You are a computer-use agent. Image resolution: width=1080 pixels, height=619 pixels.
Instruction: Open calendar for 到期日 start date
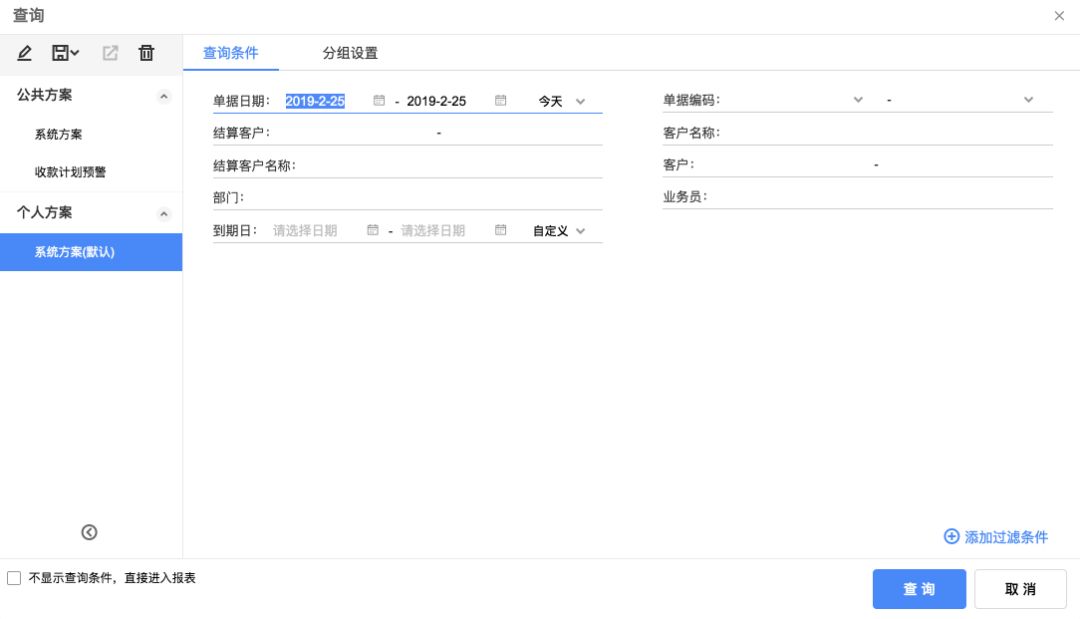click(373, 230)
